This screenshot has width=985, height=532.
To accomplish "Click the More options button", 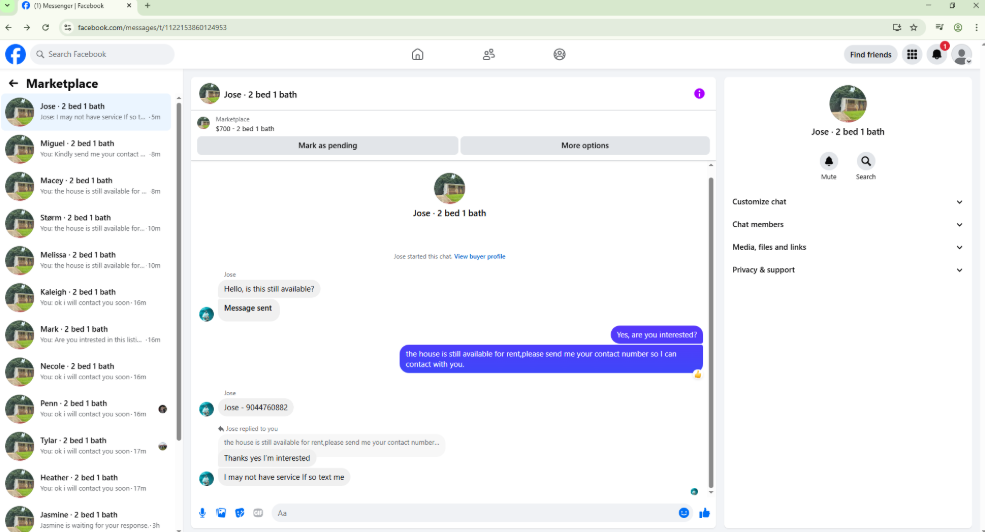I will tap(585, 145).
